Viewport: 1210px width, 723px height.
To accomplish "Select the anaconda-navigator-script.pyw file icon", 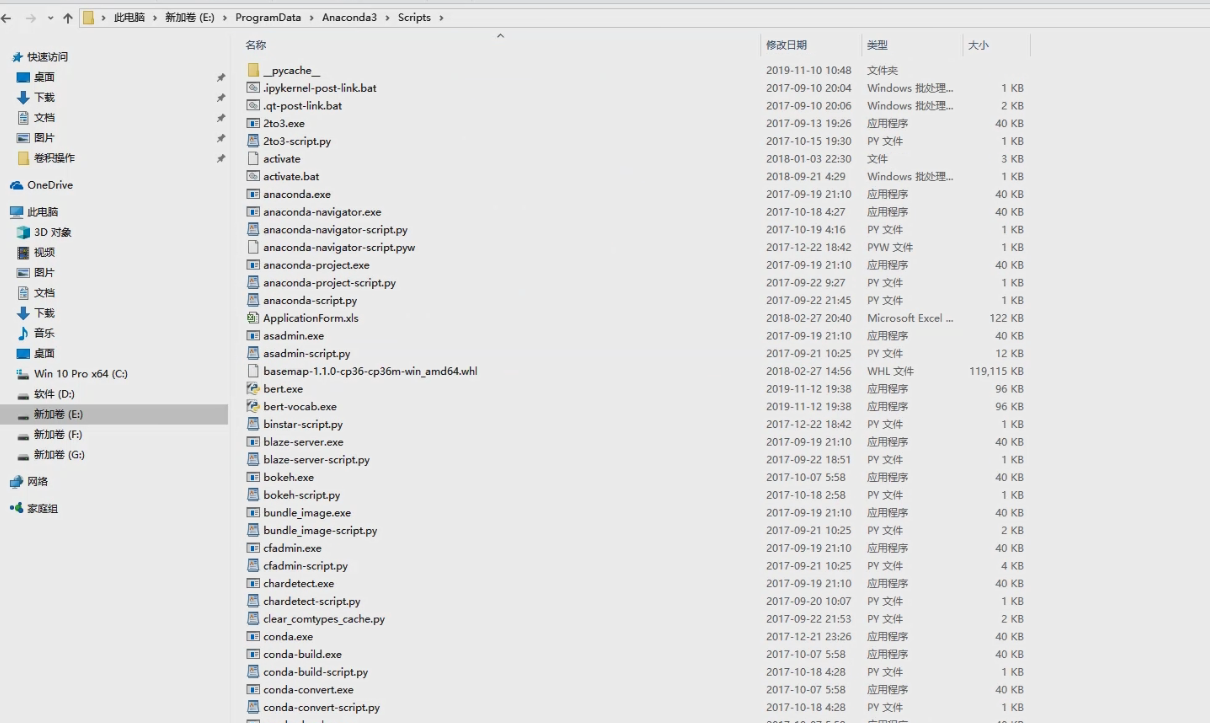I will tap(253, 247).
